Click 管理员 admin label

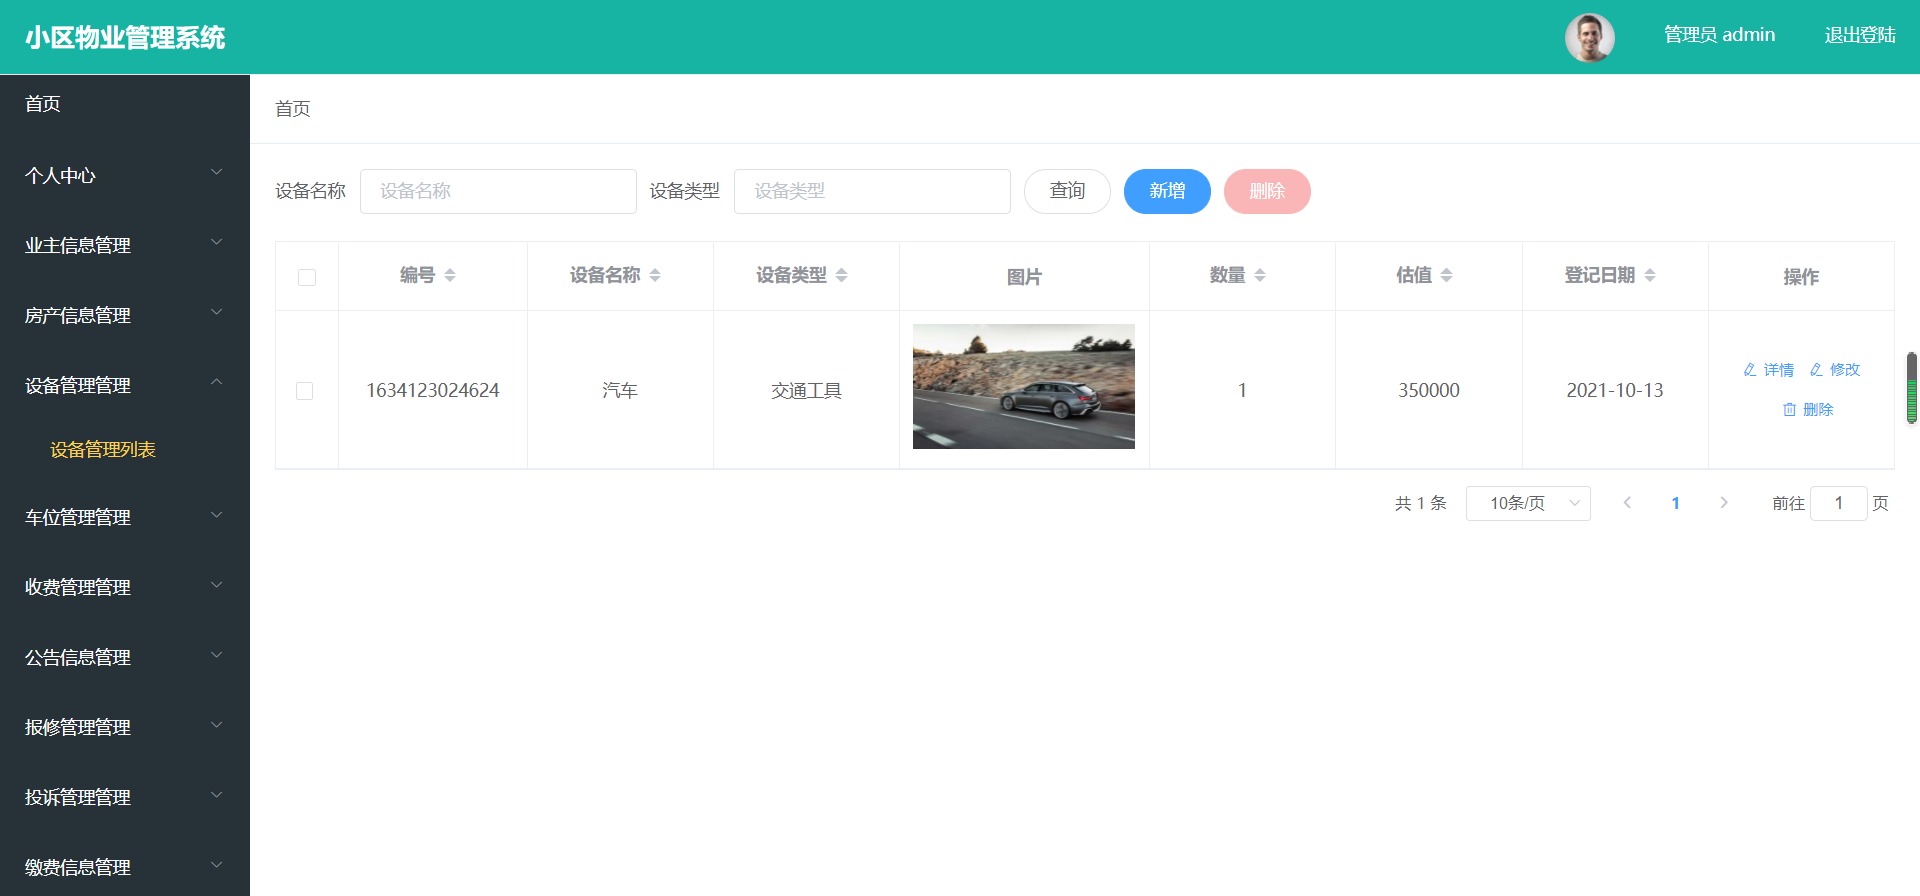pos(1719,35)
